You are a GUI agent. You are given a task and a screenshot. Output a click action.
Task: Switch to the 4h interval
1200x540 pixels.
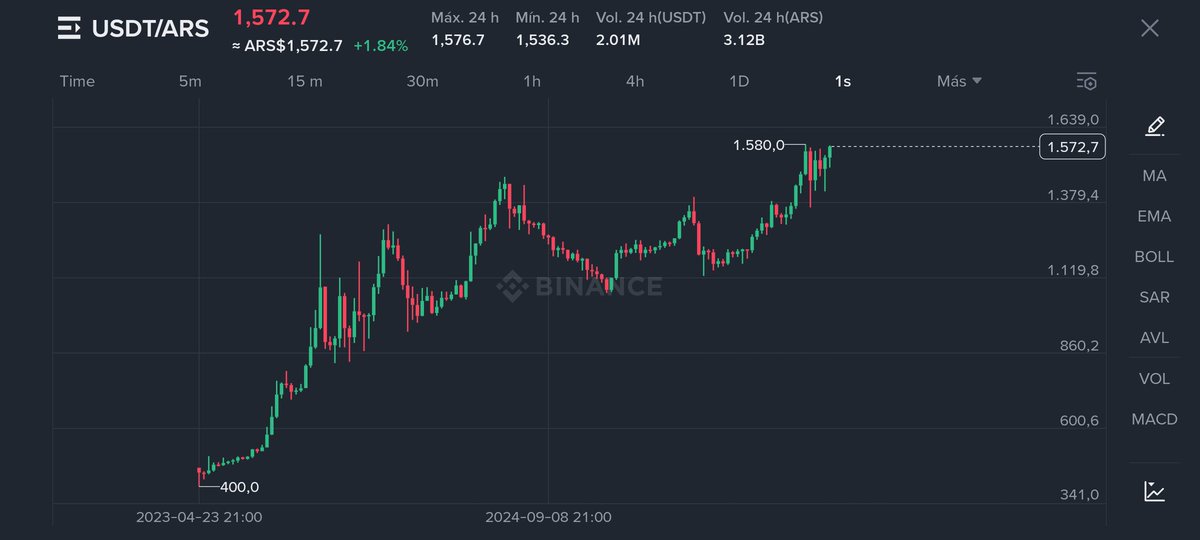pos(635,81)
